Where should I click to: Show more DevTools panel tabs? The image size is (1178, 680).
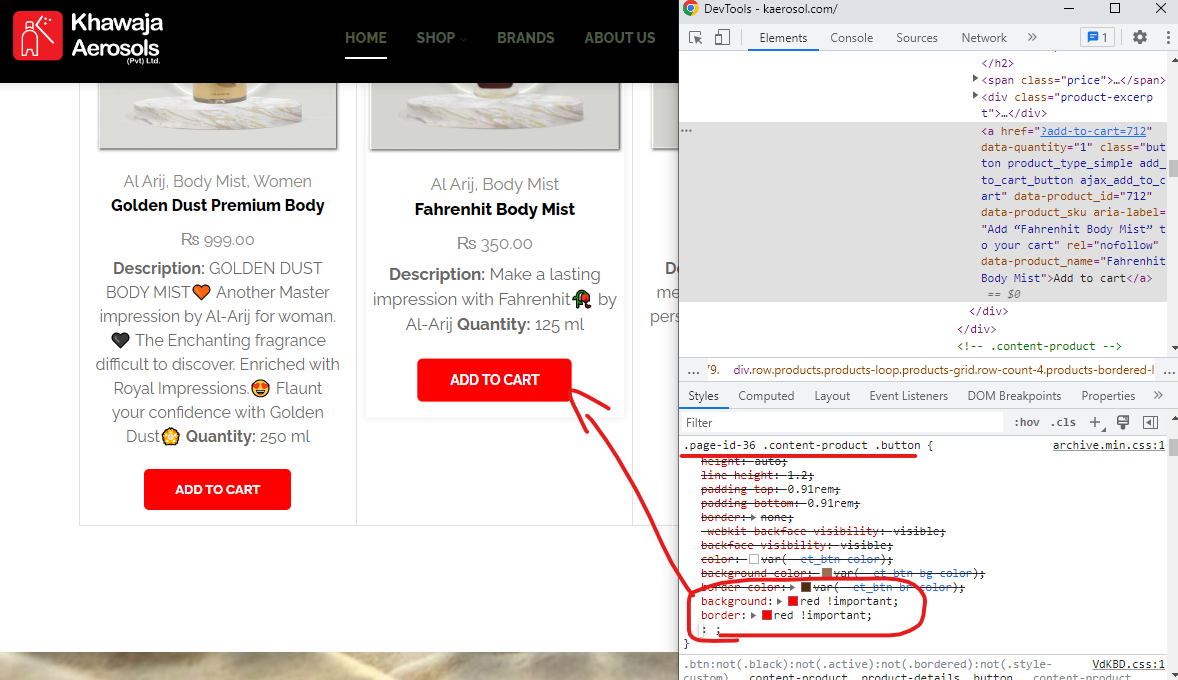pyautogui.click(x=1032, y=38)
